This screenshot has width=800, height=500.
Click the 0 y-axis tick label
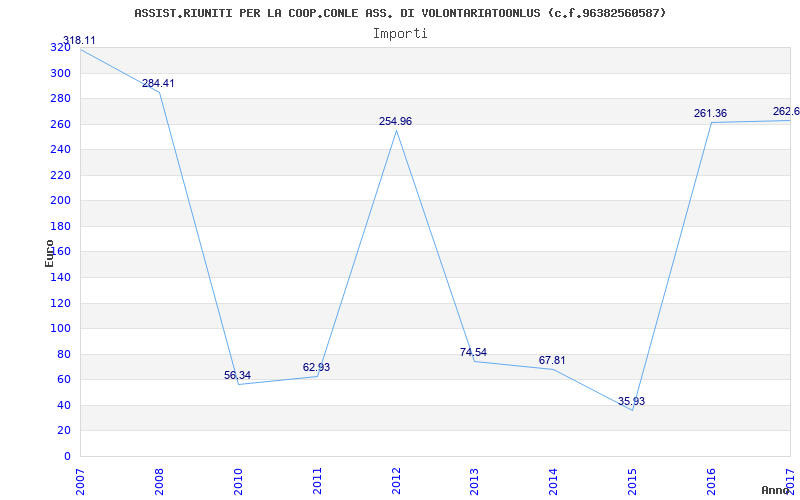pos(67,456)
